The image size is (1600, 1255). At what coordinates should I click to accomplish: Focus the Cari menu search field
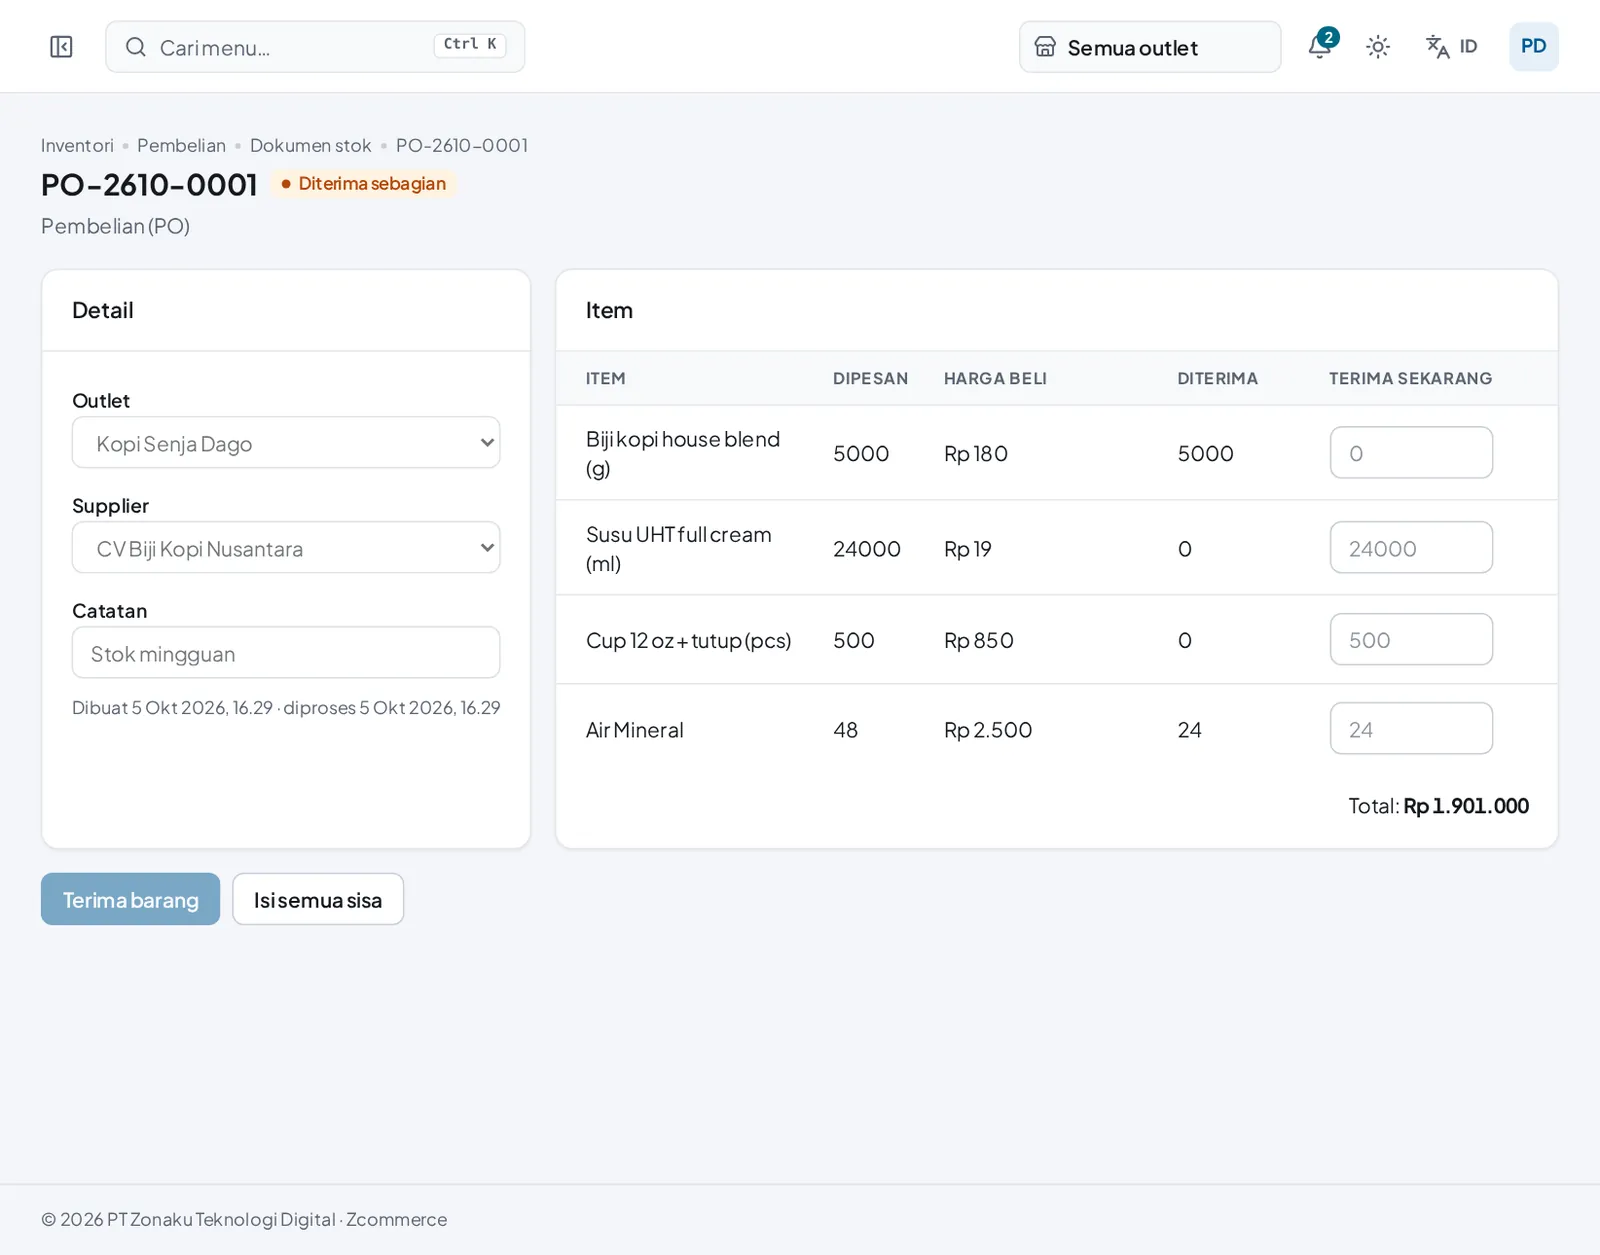tap(315, 47)
